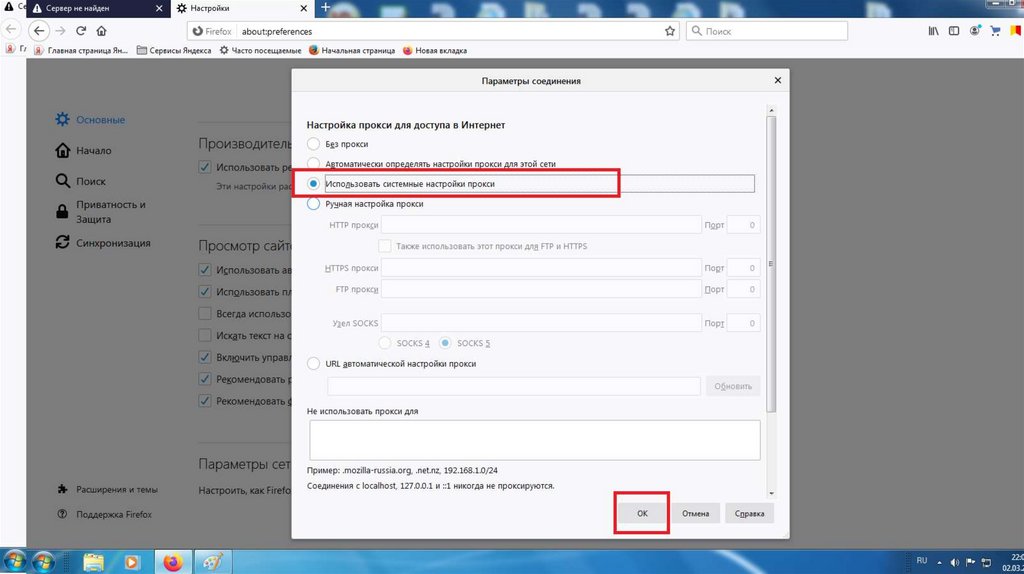Toggle Включить управление checkbox
Viewport: 1024px width, 574px height.
[x=205, y=357]
